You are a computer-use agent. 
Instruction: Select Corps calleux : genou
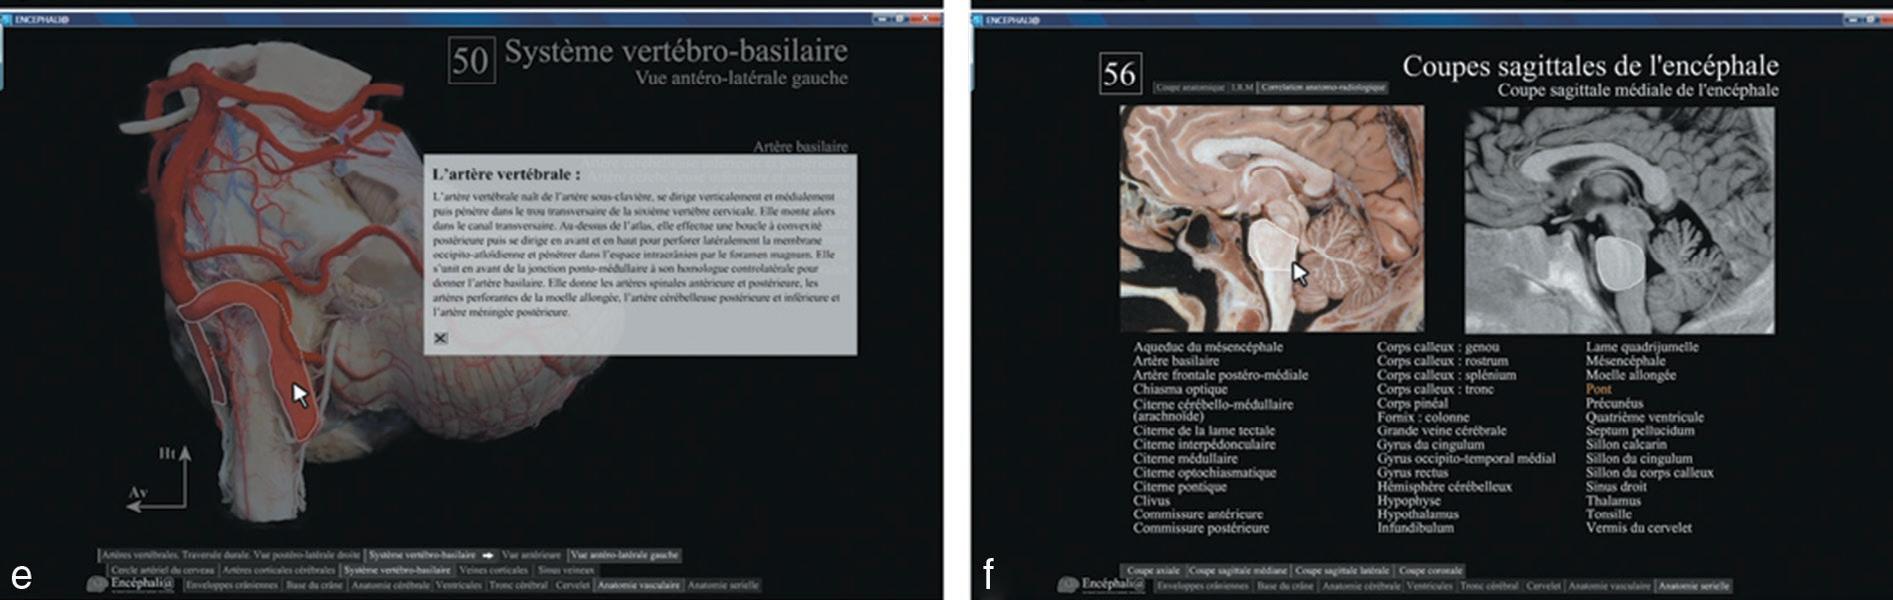tap(1438, 347)
